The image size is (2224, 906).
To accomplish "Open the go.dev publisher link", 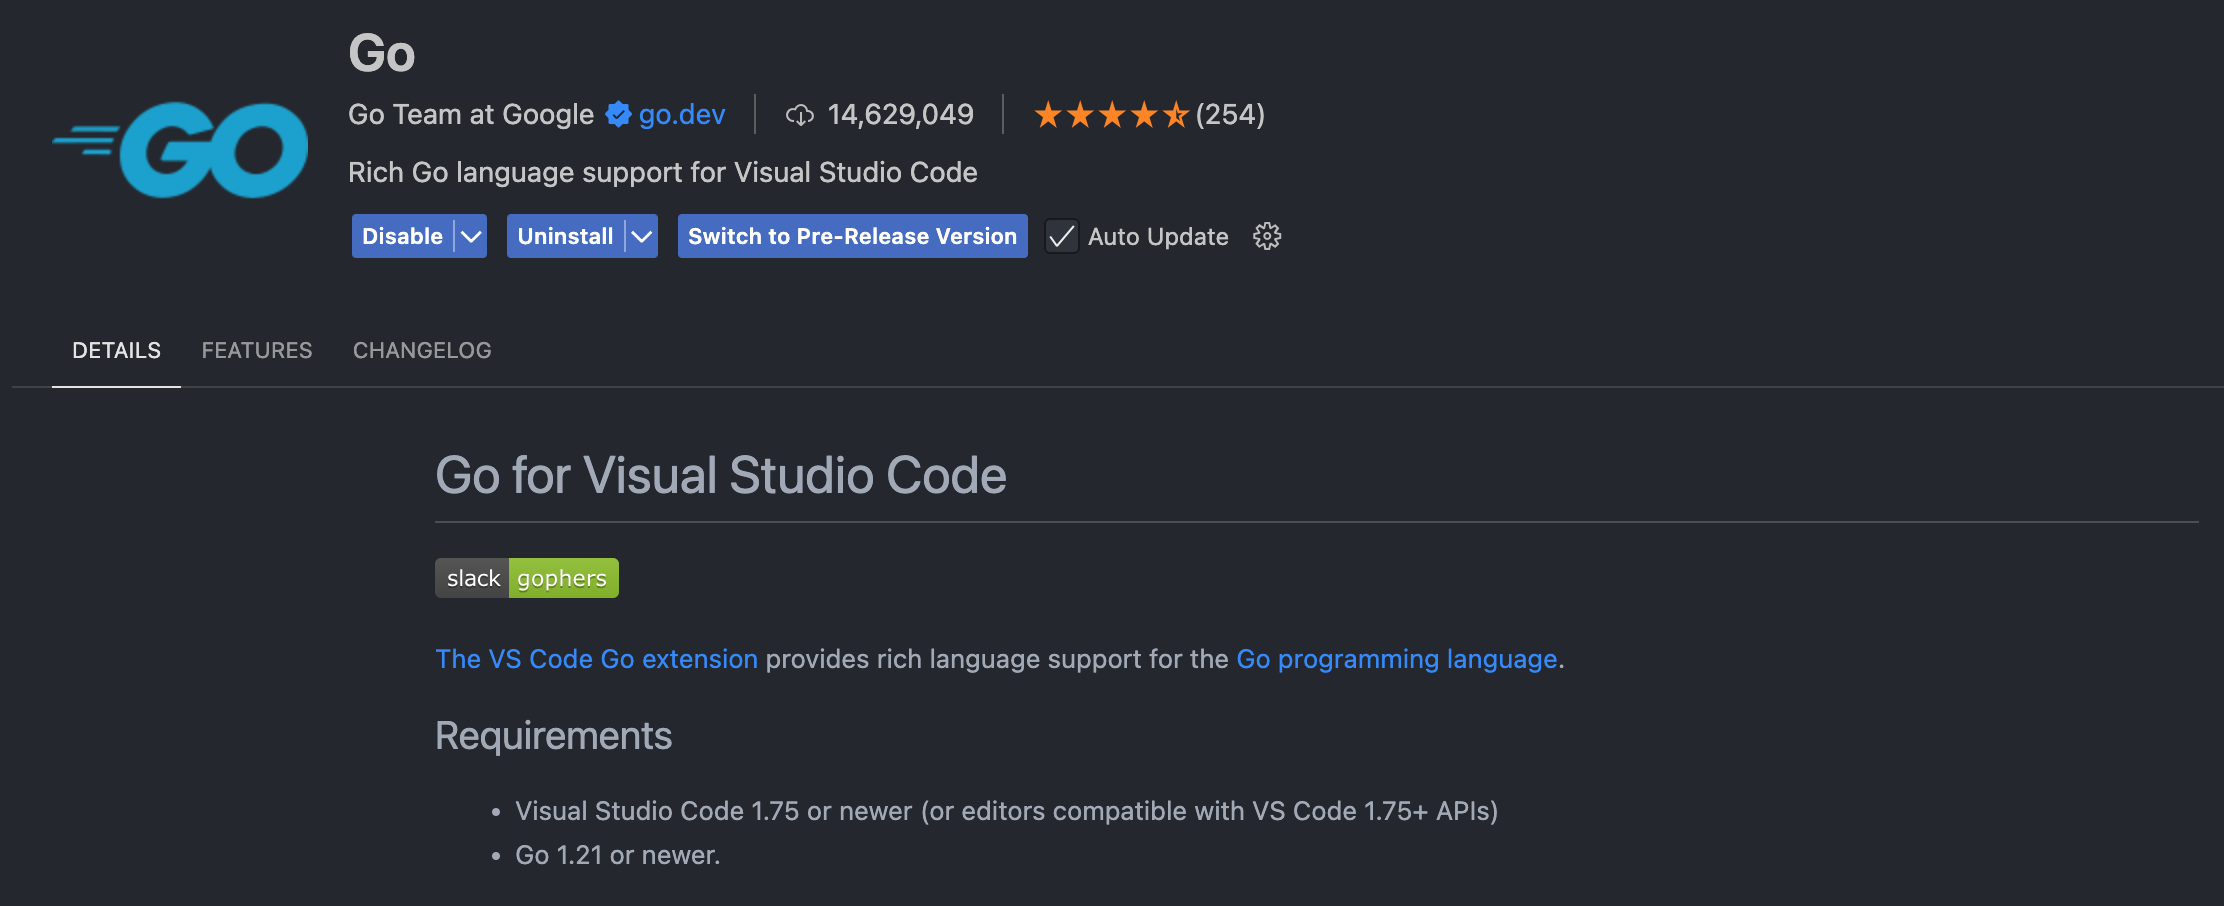I will tap(682, 115).
